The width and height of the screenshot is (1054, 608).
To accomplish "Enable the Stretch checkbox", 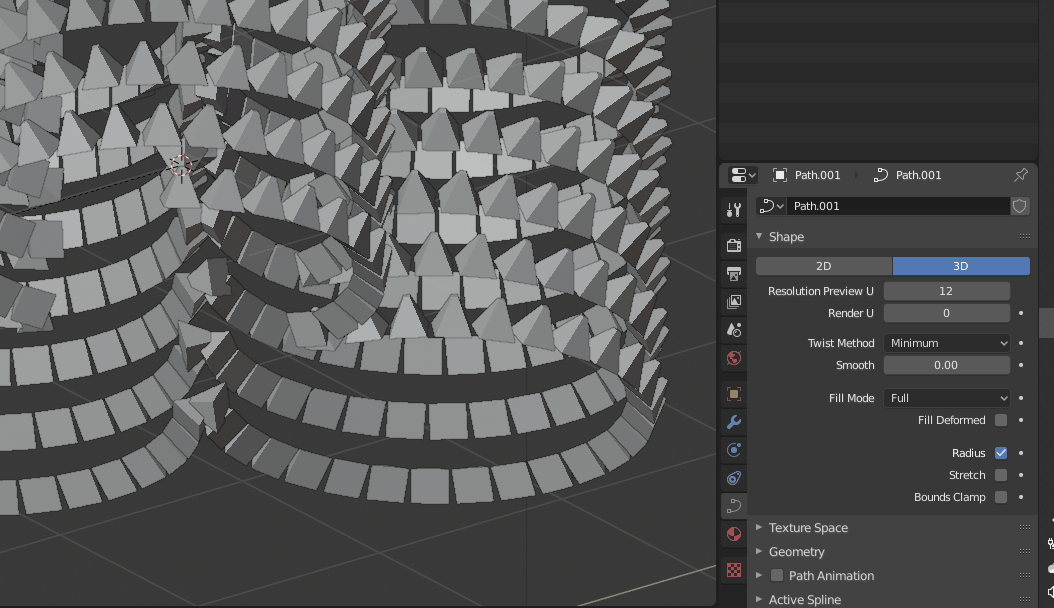I will coord(1001,476).
